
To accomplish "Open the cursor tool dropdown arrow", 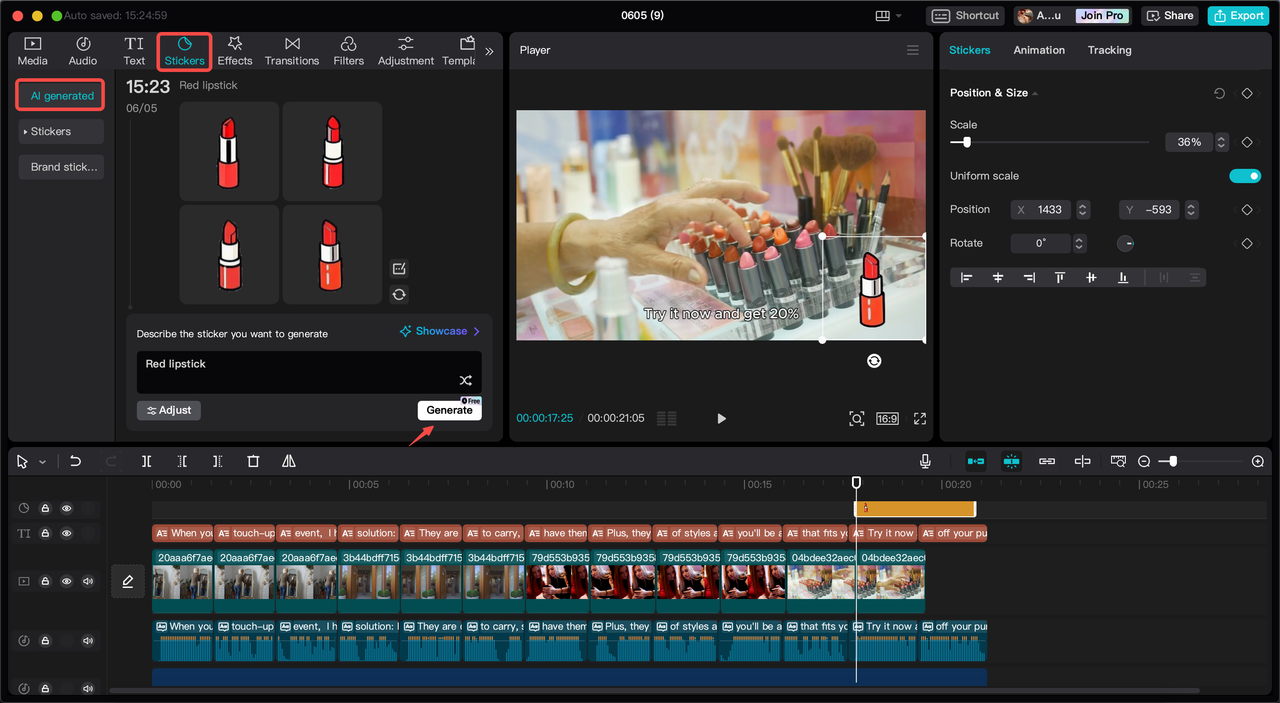I will [42, 462].
